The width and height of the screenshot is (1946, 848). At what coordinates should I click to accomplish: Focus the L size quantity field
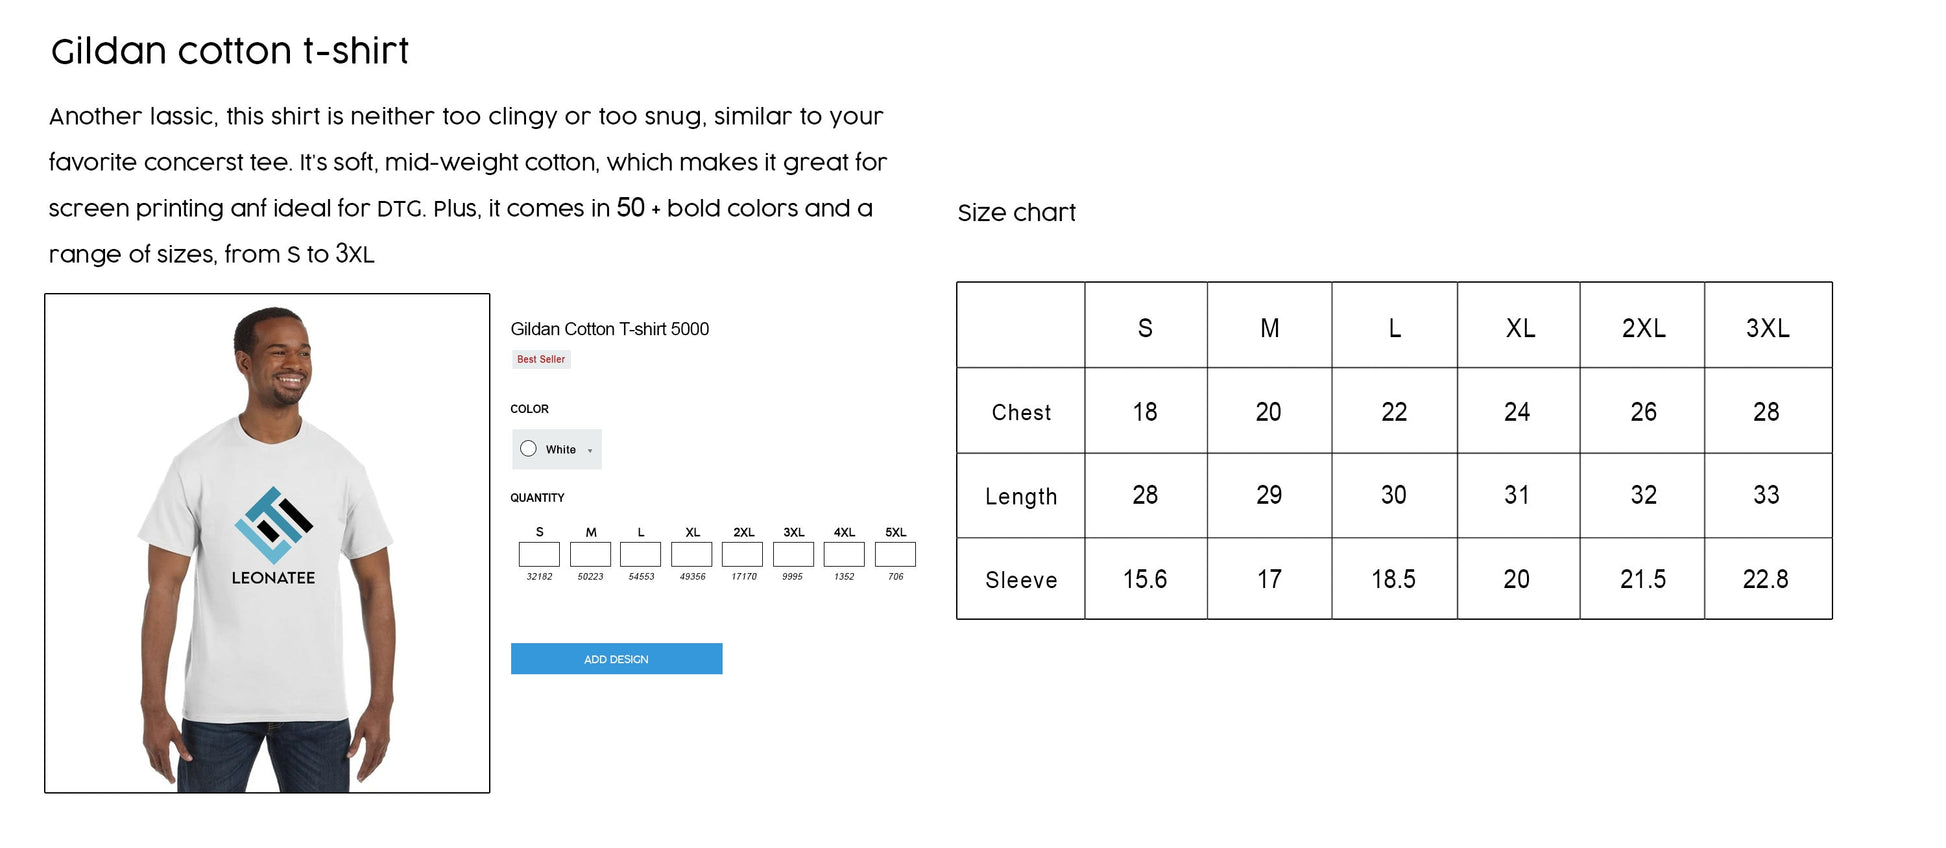click(x=640, y=554)
